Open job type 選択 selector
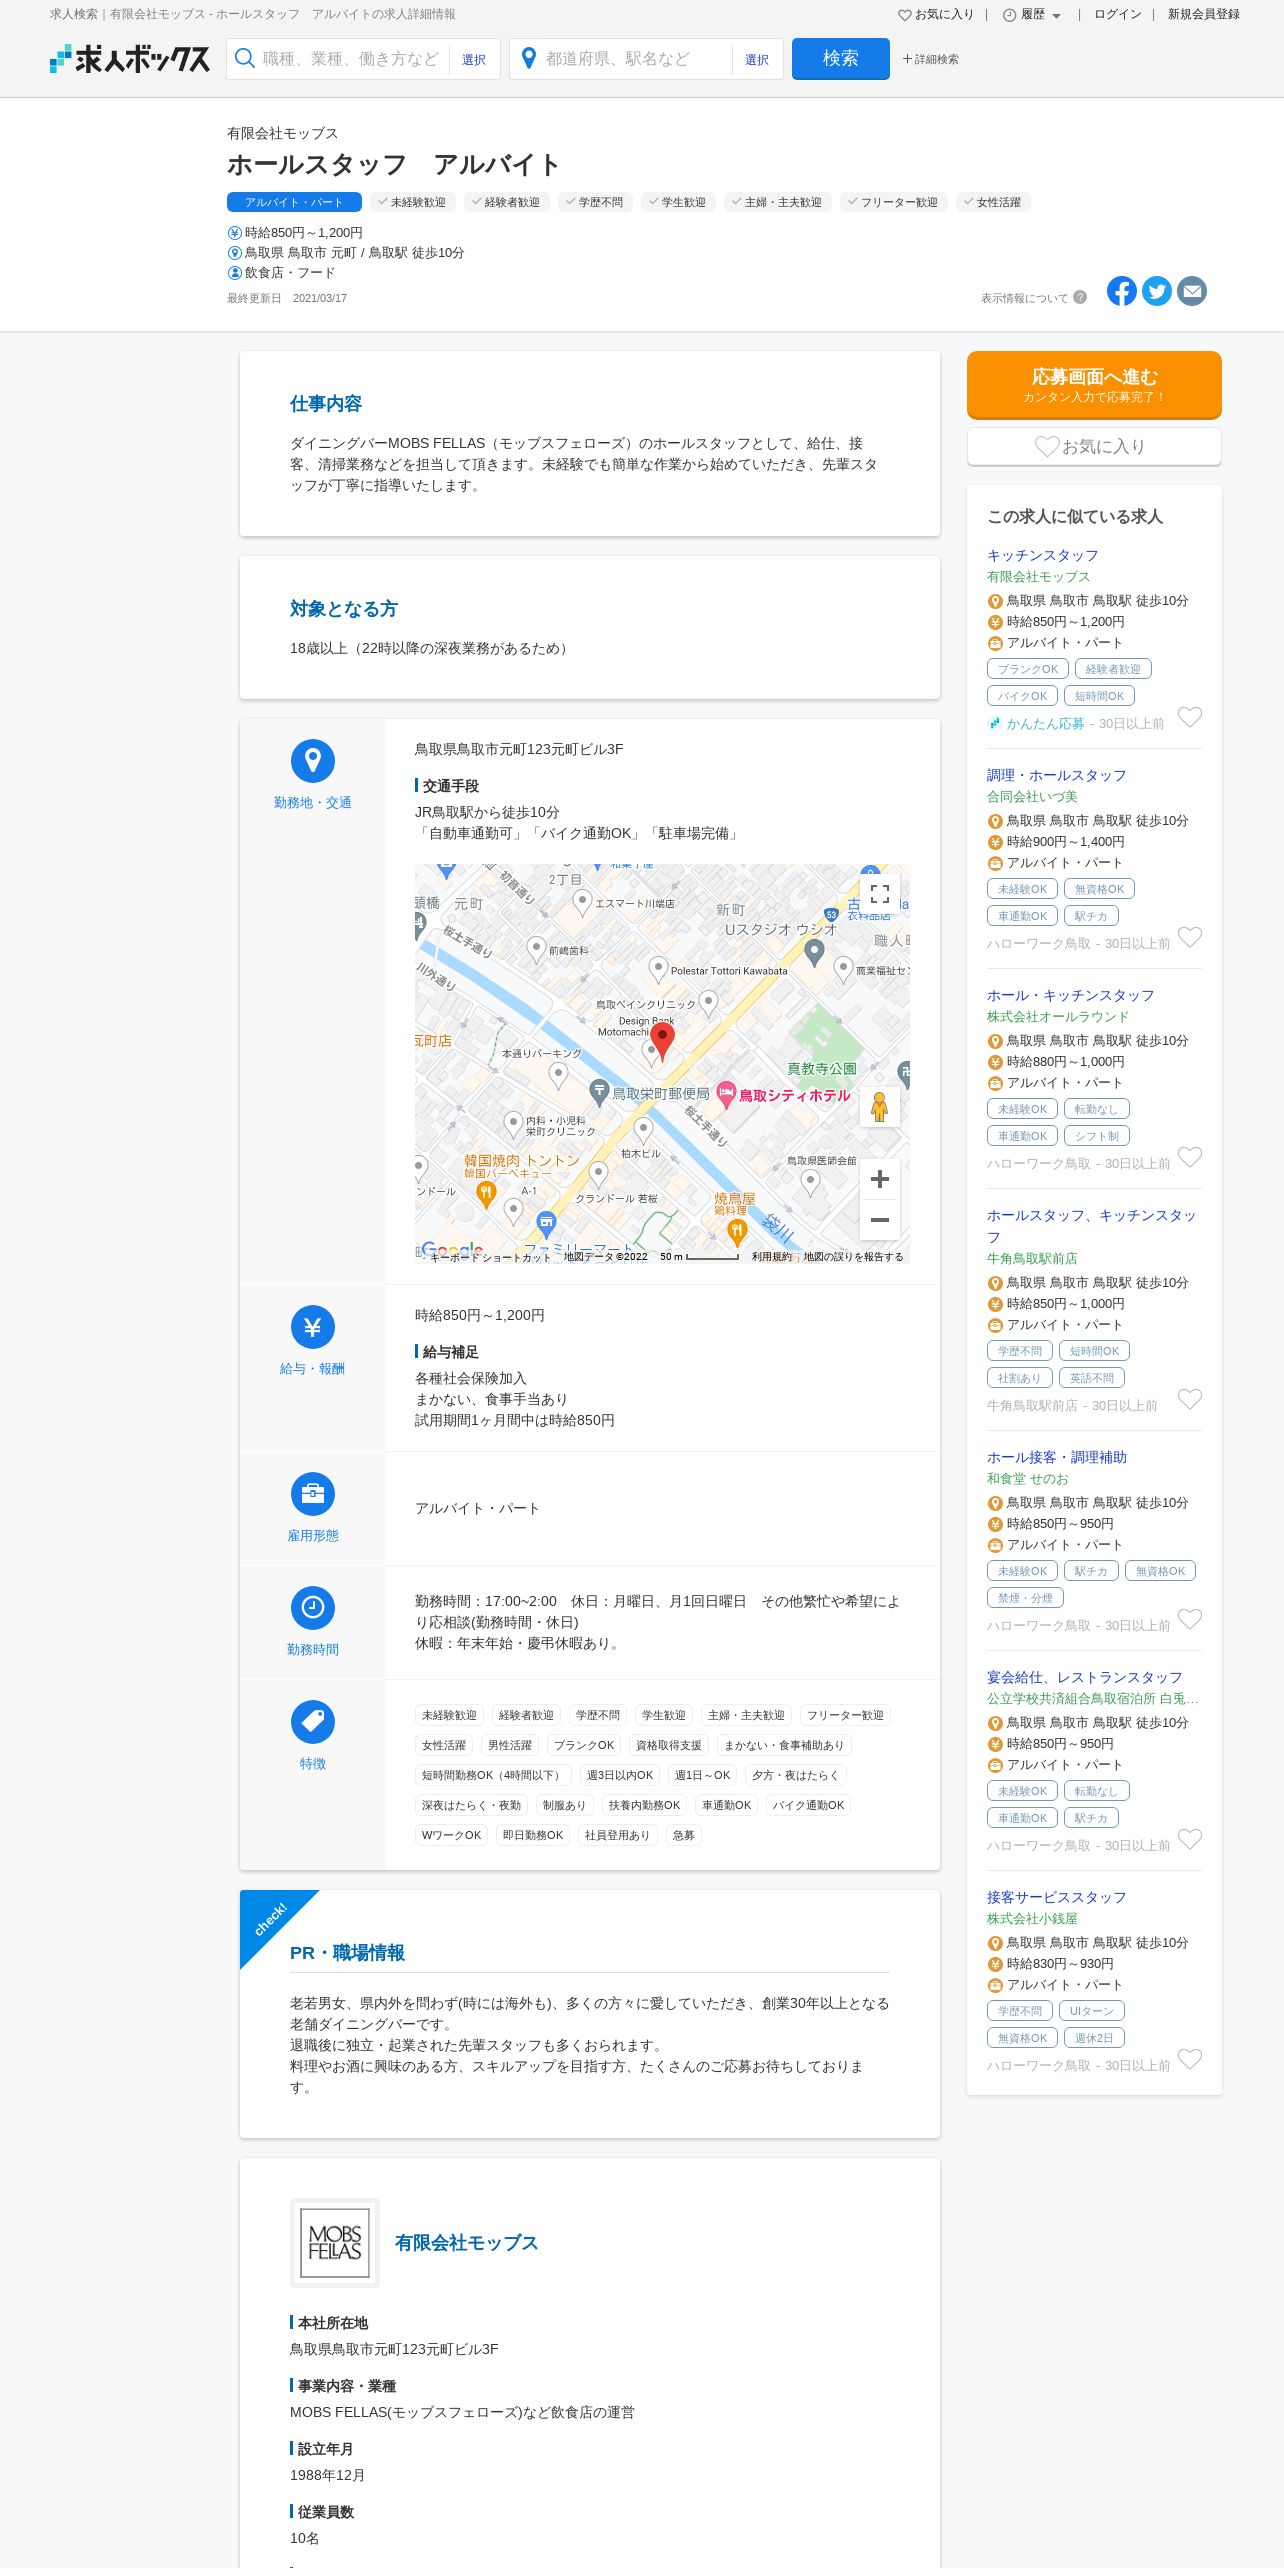Image resolution: width=1284 pixels, height=2568 pixels. click(x=474, y=60)
